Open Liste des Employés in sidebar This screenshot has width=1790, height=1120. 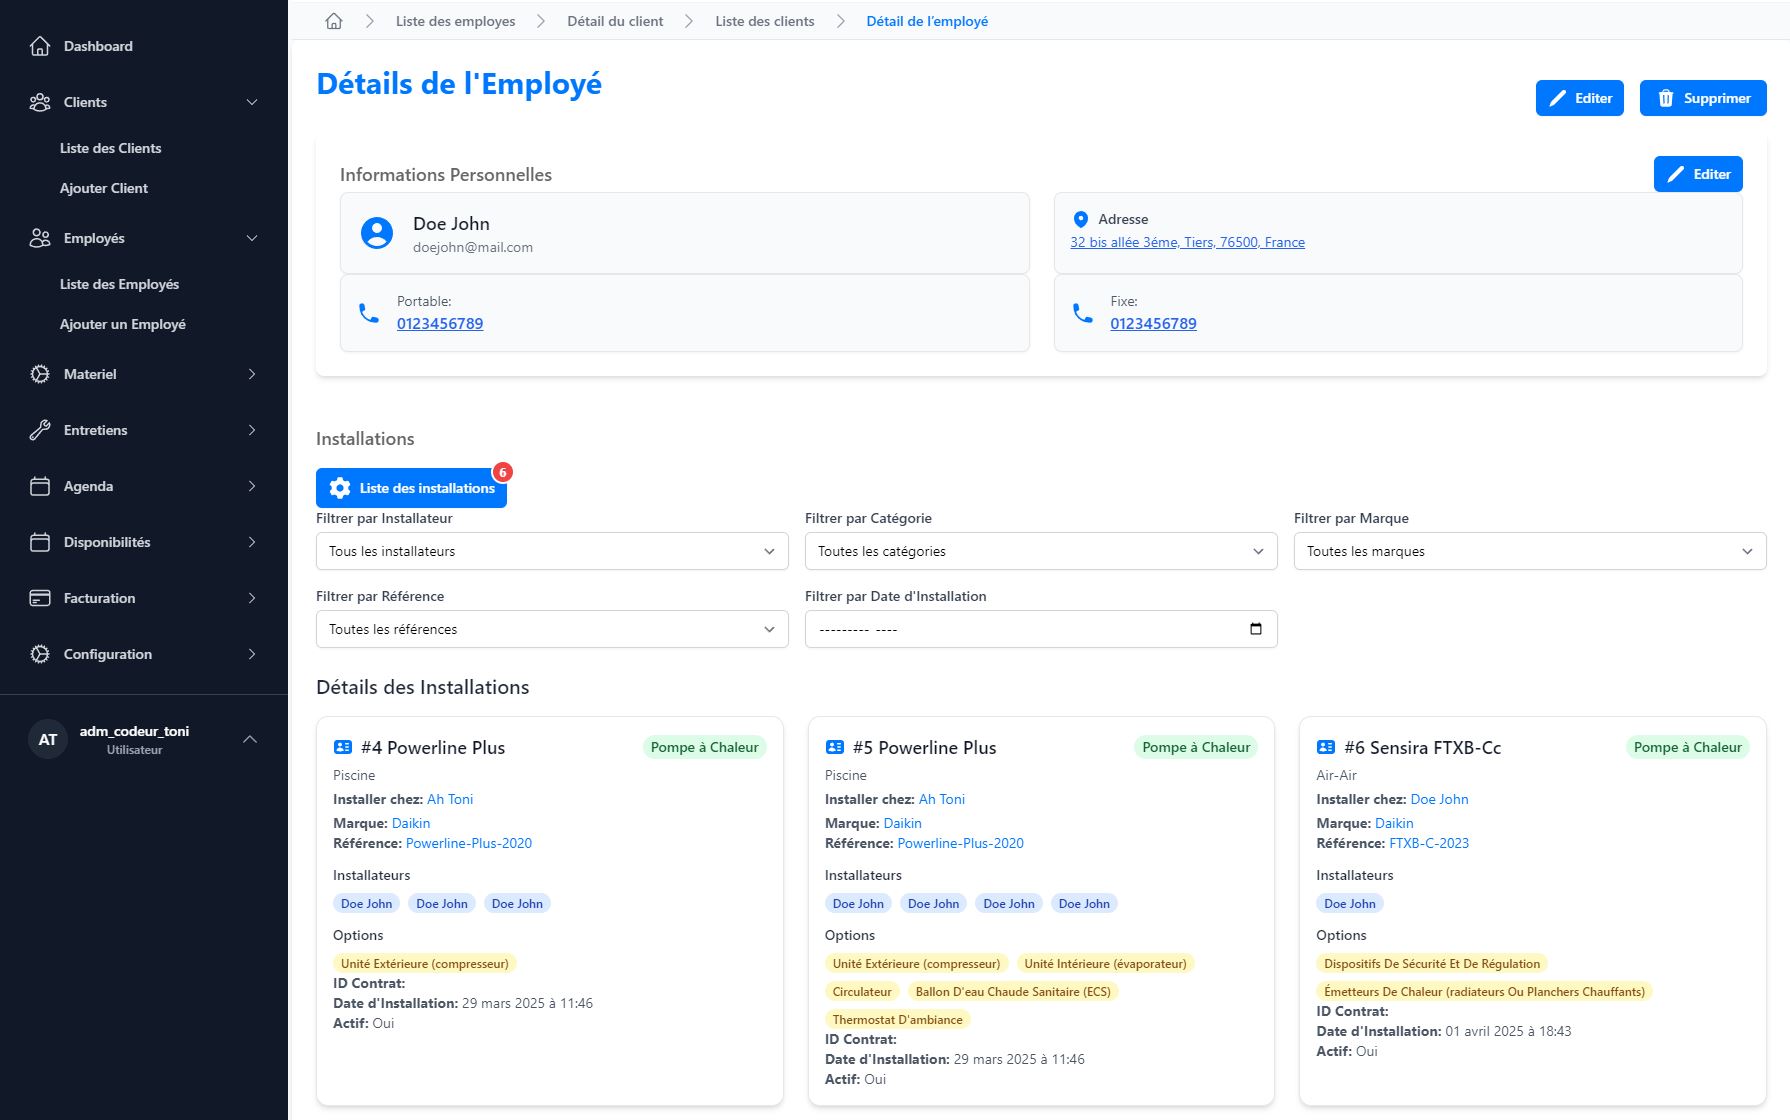[x=119, y=284]
